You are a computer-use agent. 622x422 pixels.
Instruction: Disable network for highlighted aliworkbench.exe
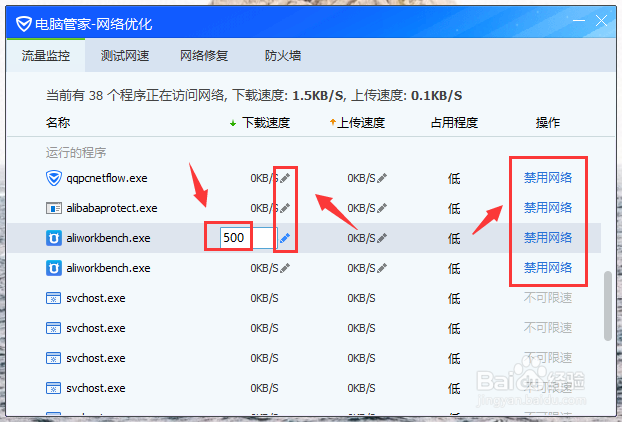pyautogui.click(x=548, y=238)
